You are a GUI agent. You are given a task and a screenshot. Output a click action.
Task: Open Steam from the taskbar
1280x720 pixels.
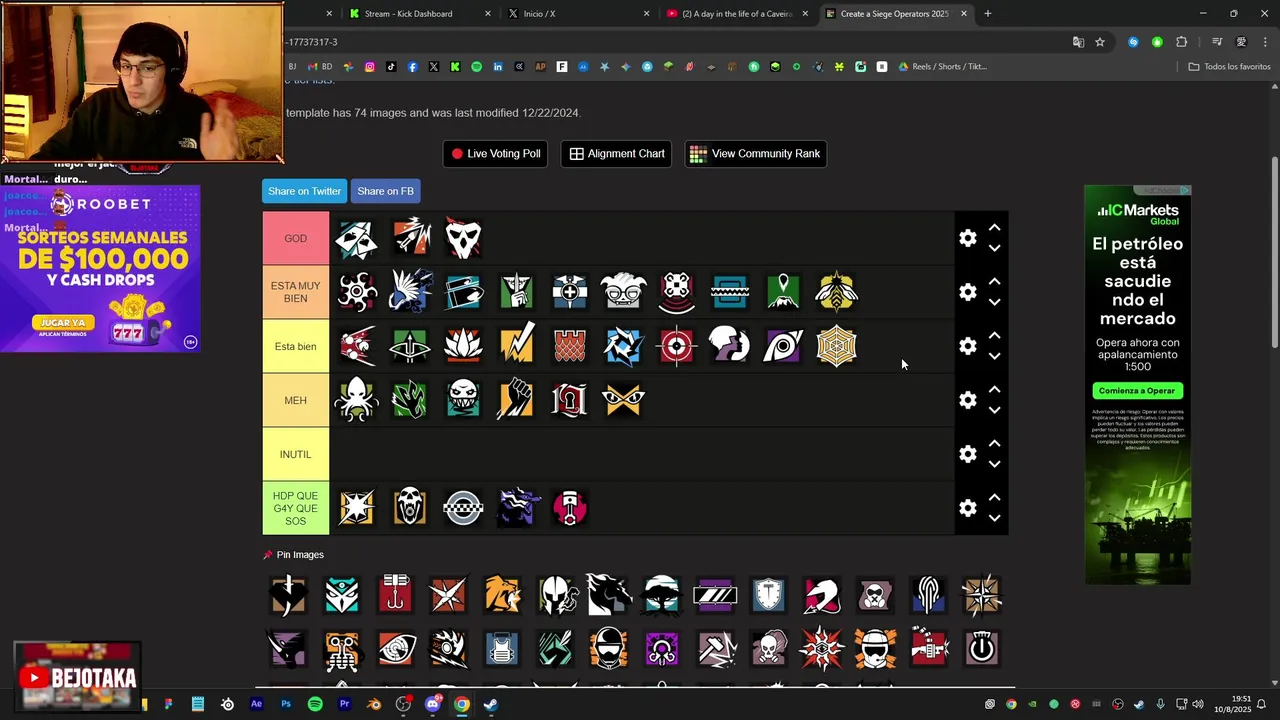pos(491,704)
